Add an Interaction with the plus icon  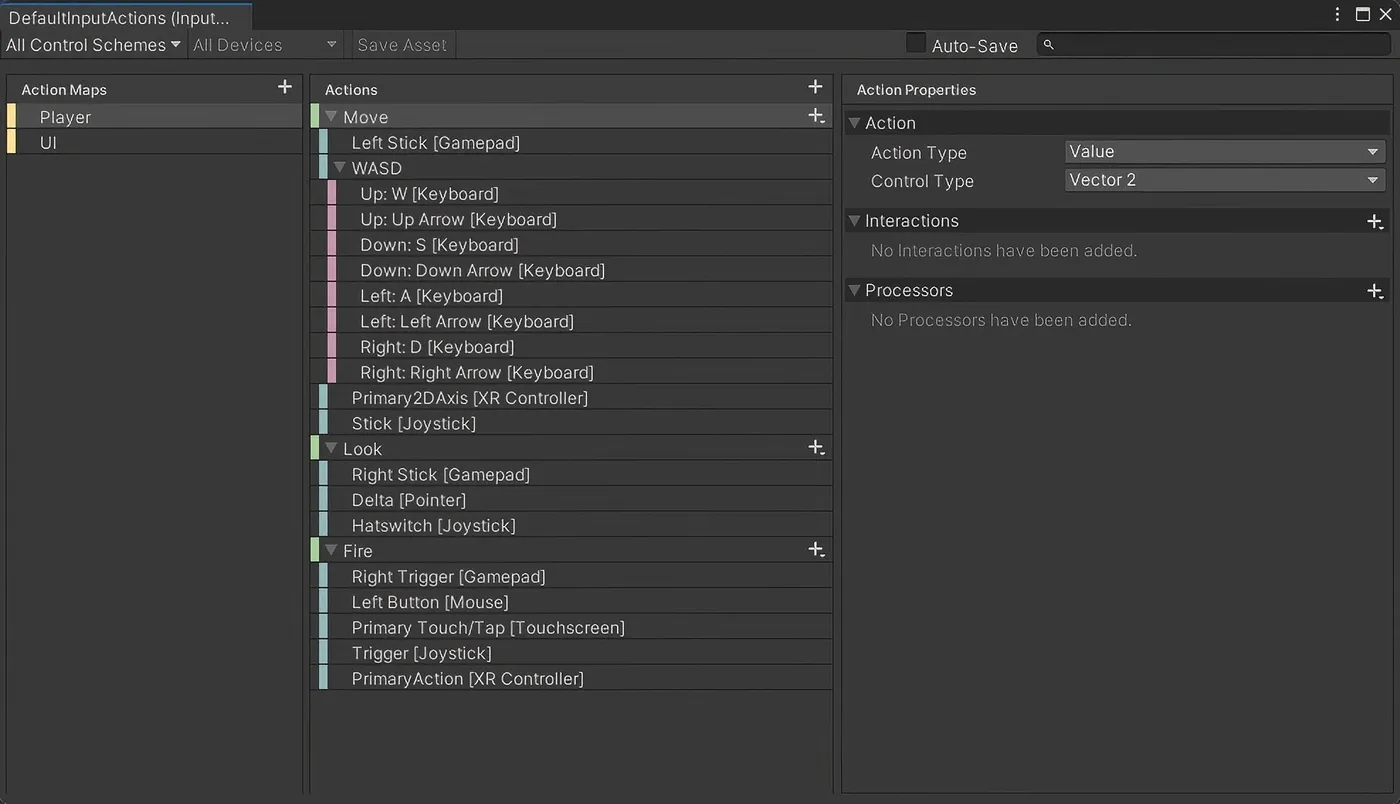tap(1375, 220)
